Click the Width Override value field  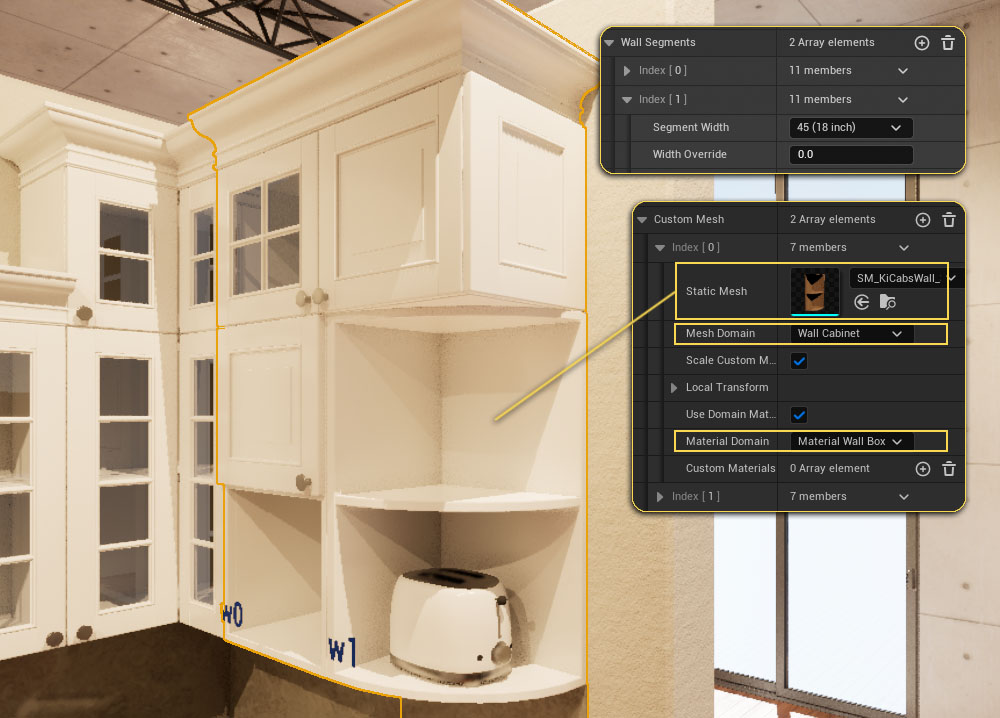(850, 155)
